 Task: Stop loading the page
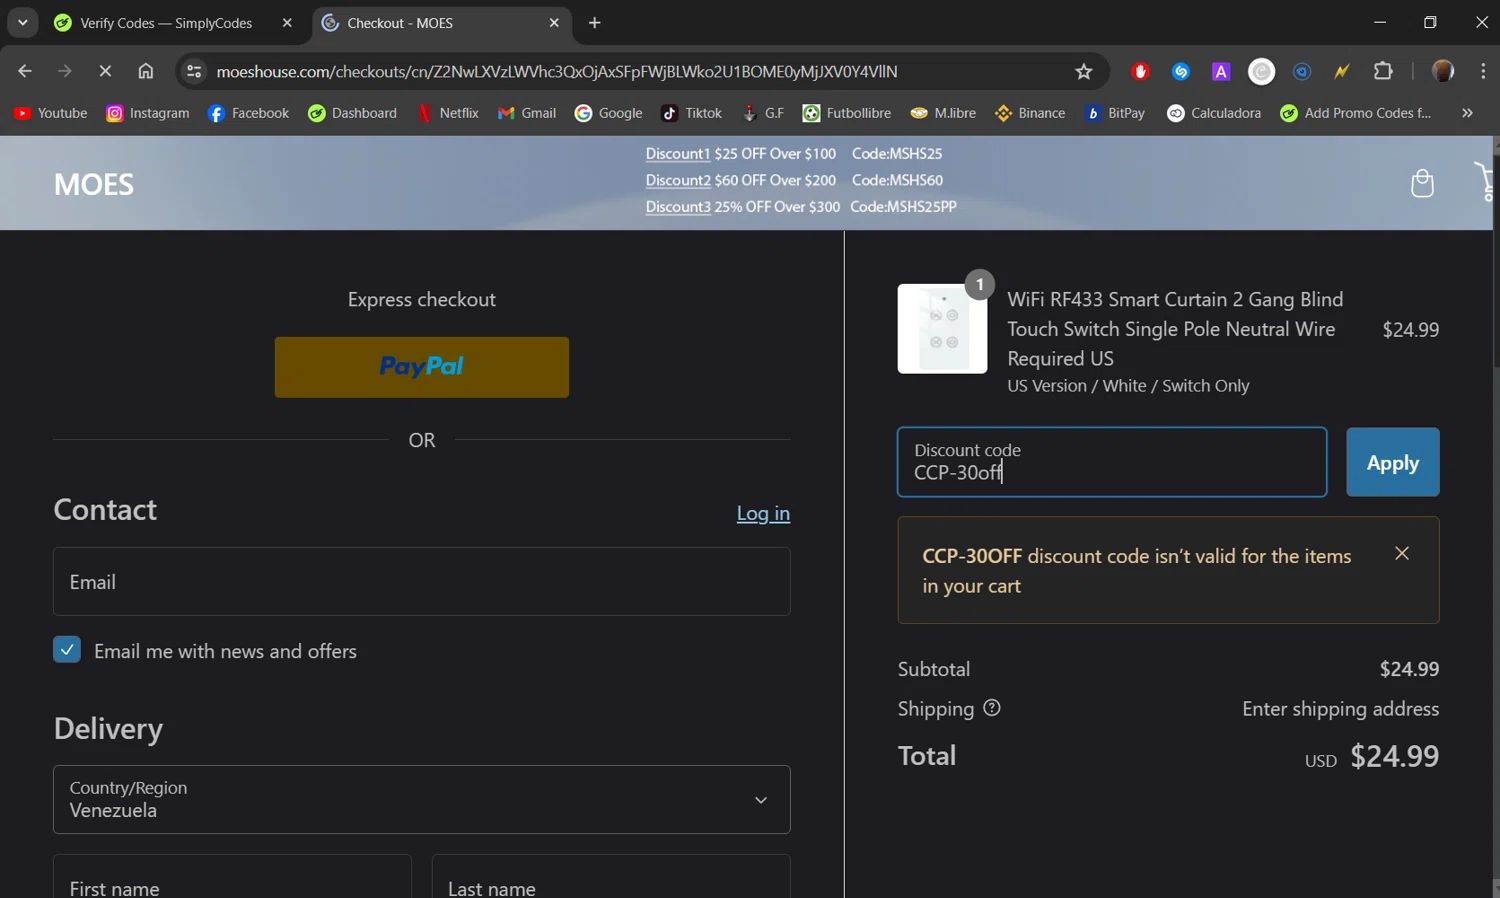105,71
